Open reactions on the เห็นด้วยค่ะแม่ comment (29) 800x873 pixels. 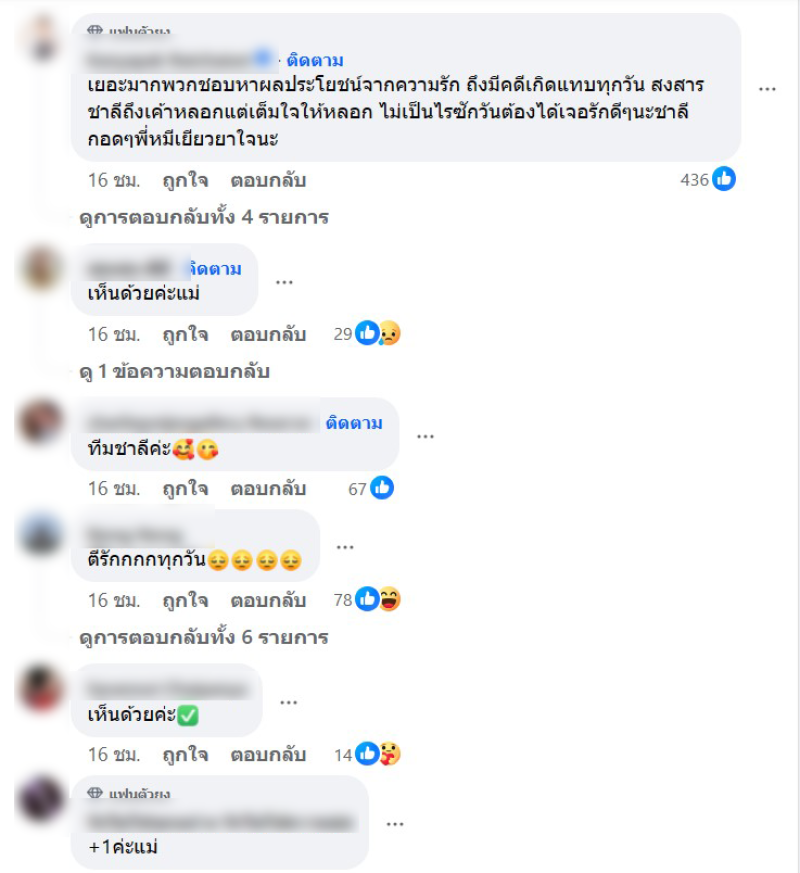click(367, 333)
